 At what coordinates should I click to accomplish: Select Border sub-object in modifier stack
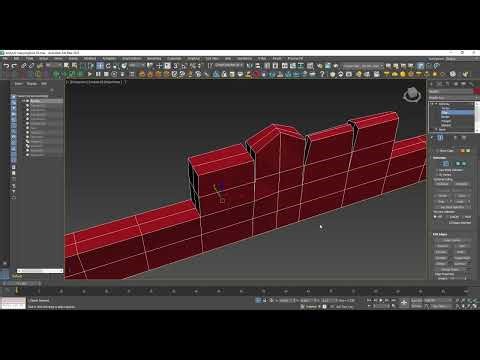(x=446, y=117)
